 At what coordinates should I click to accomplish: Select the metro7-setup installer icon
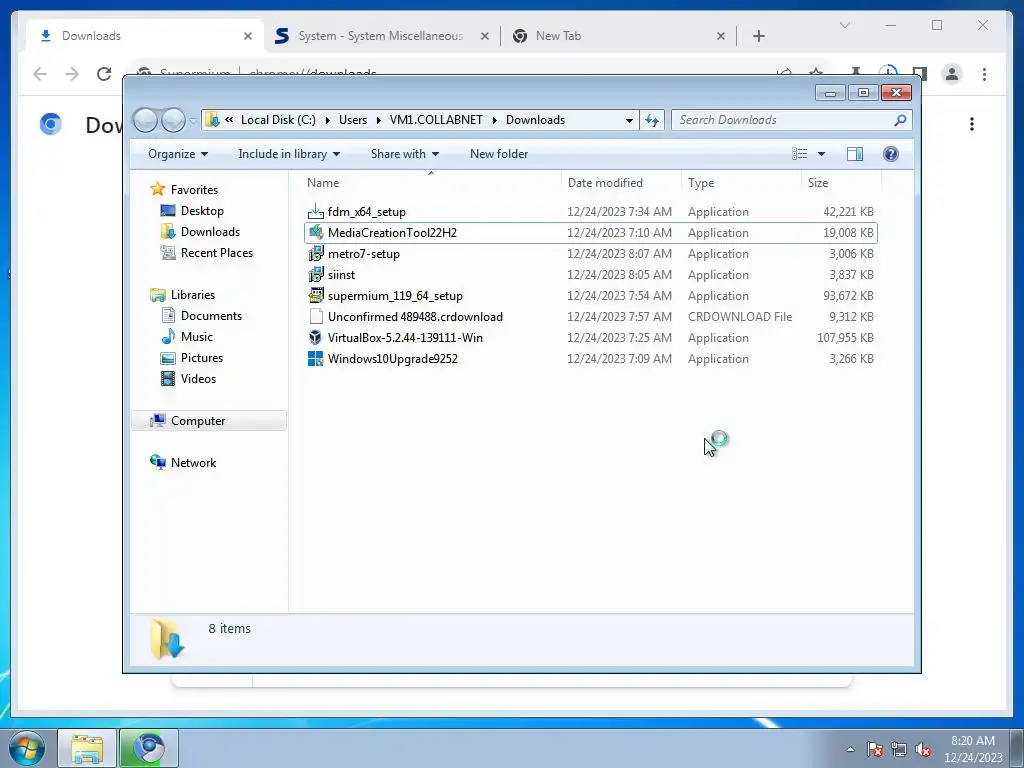pyautogui.click(x=315, y=253)
